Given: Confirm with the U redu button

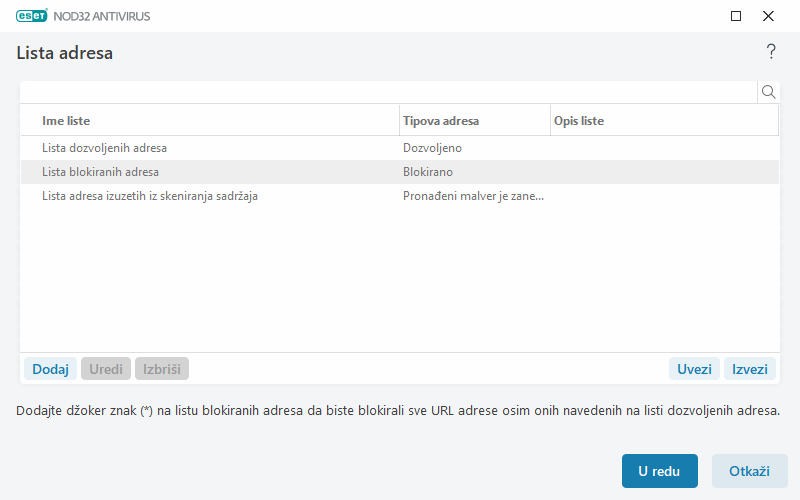Looking at the screenshot, I should 659,471.
